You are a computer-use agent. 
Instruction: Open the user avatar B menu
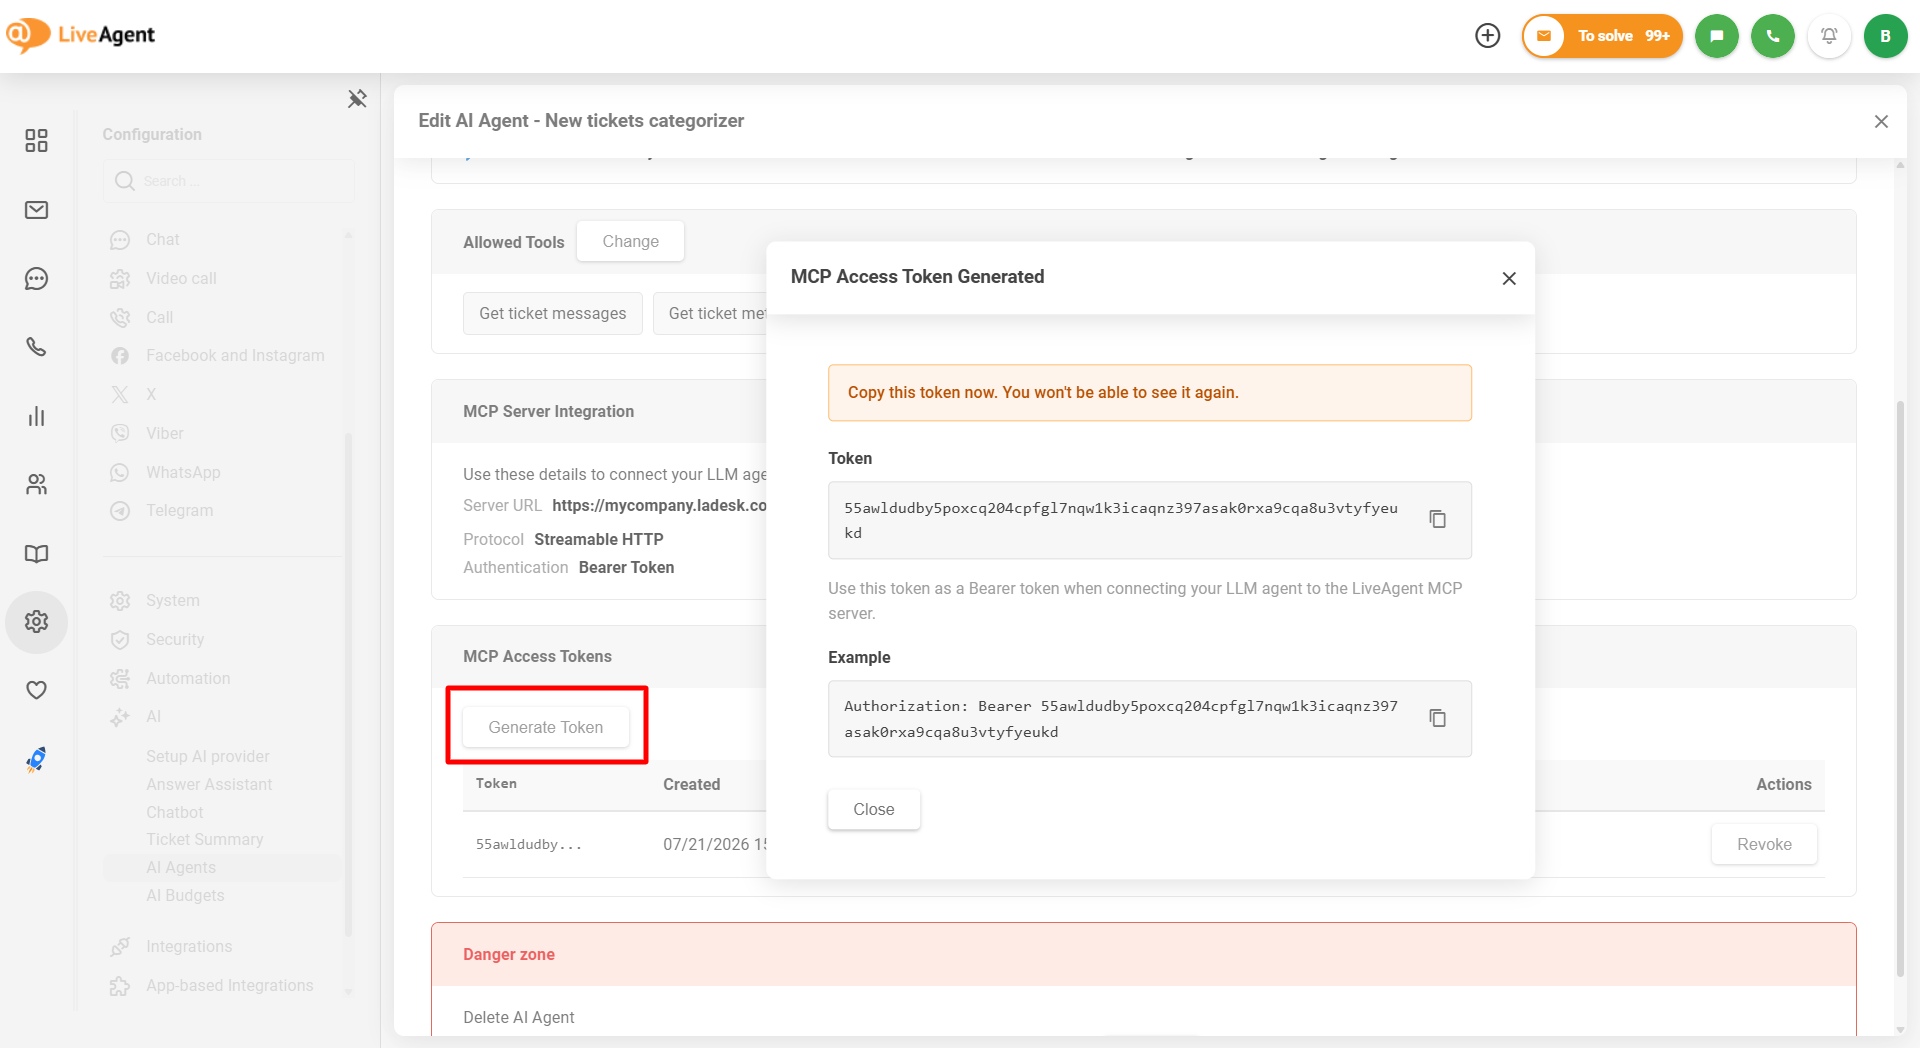click(1885, 36)
